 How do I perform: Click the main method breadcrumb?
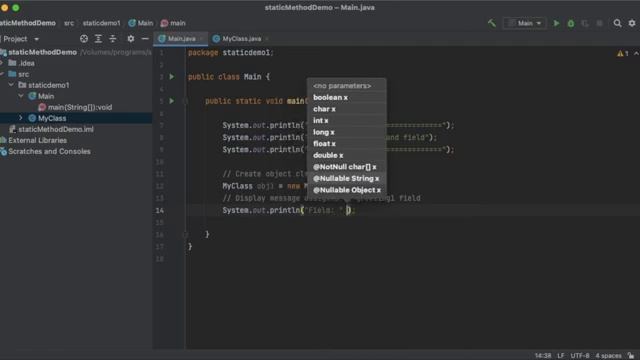tap(173, 23)
